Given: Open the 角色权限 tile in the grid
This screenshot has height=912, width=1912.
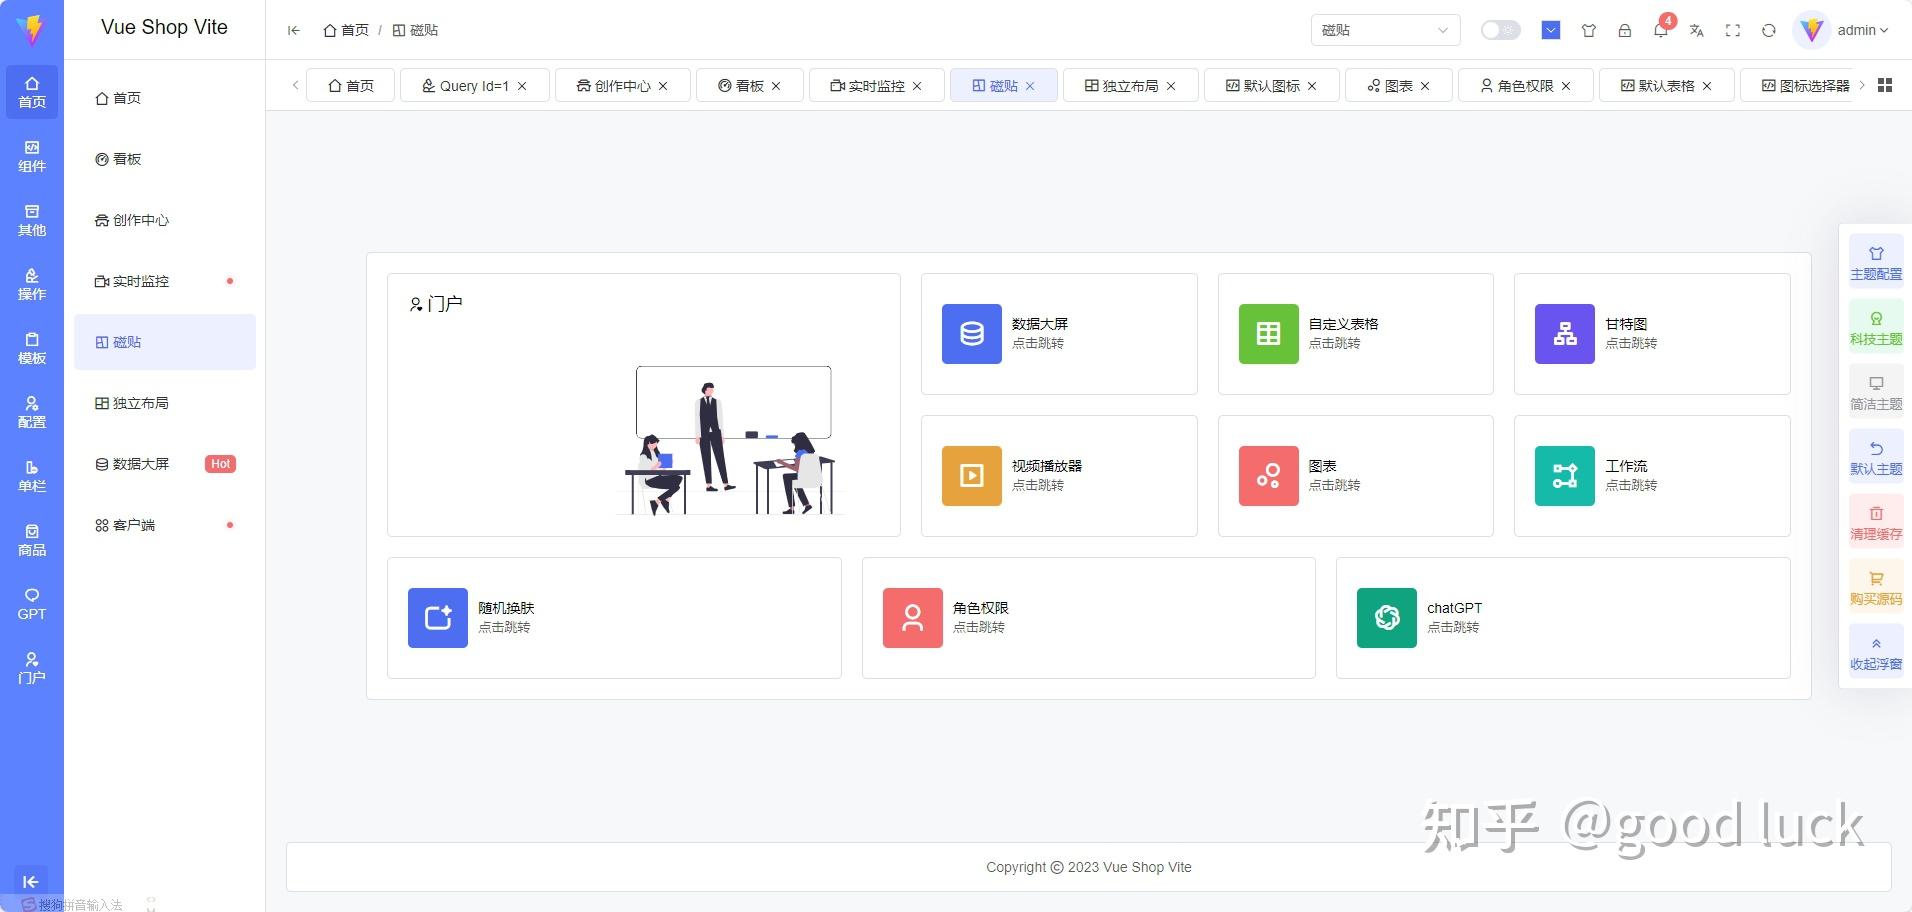Looking at the screenshot, I should (1089, 618).
